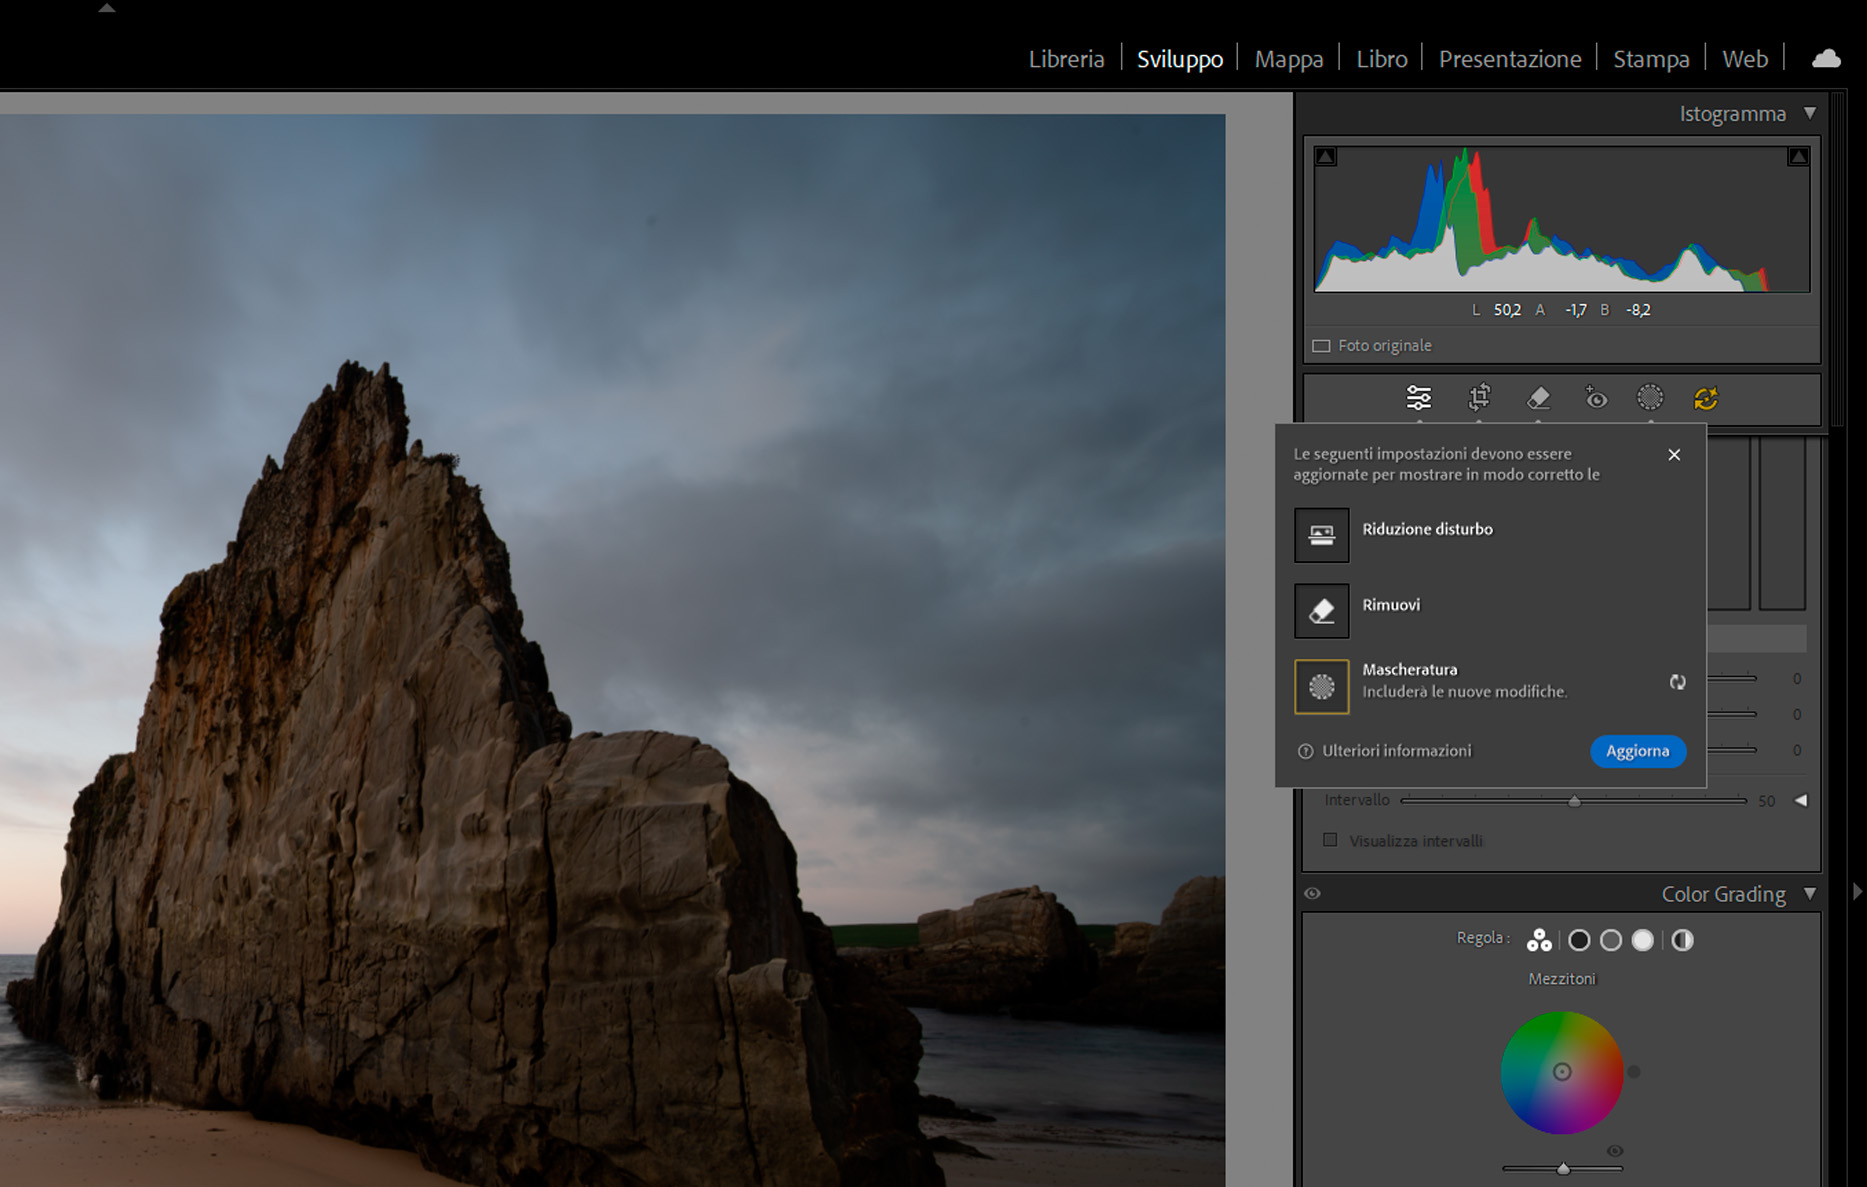Collapse the Color Grading panel
Image resolution: width=1867 pixels, height=1187 pixels.
[x=1810, y=893]
